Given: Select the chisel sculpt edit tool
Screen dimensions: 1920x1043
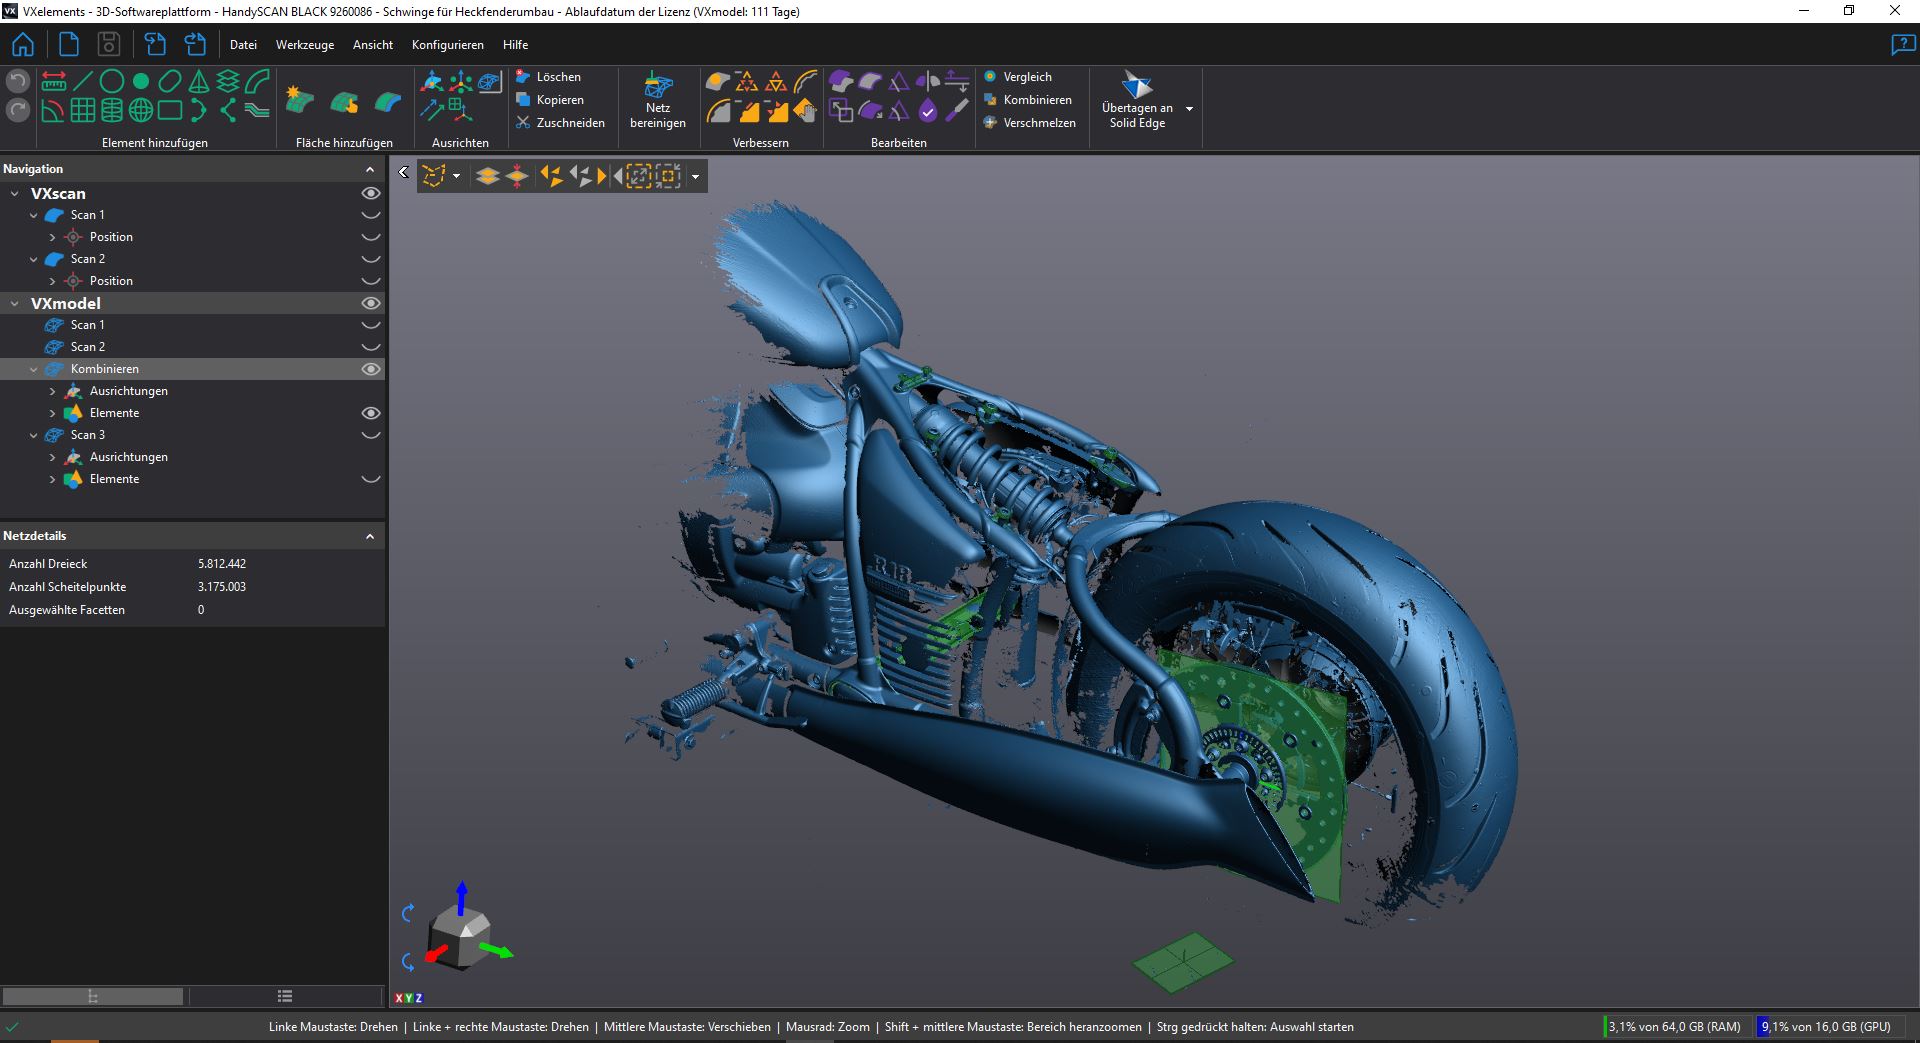Looking at the screenshot, I should click(957, 110).
